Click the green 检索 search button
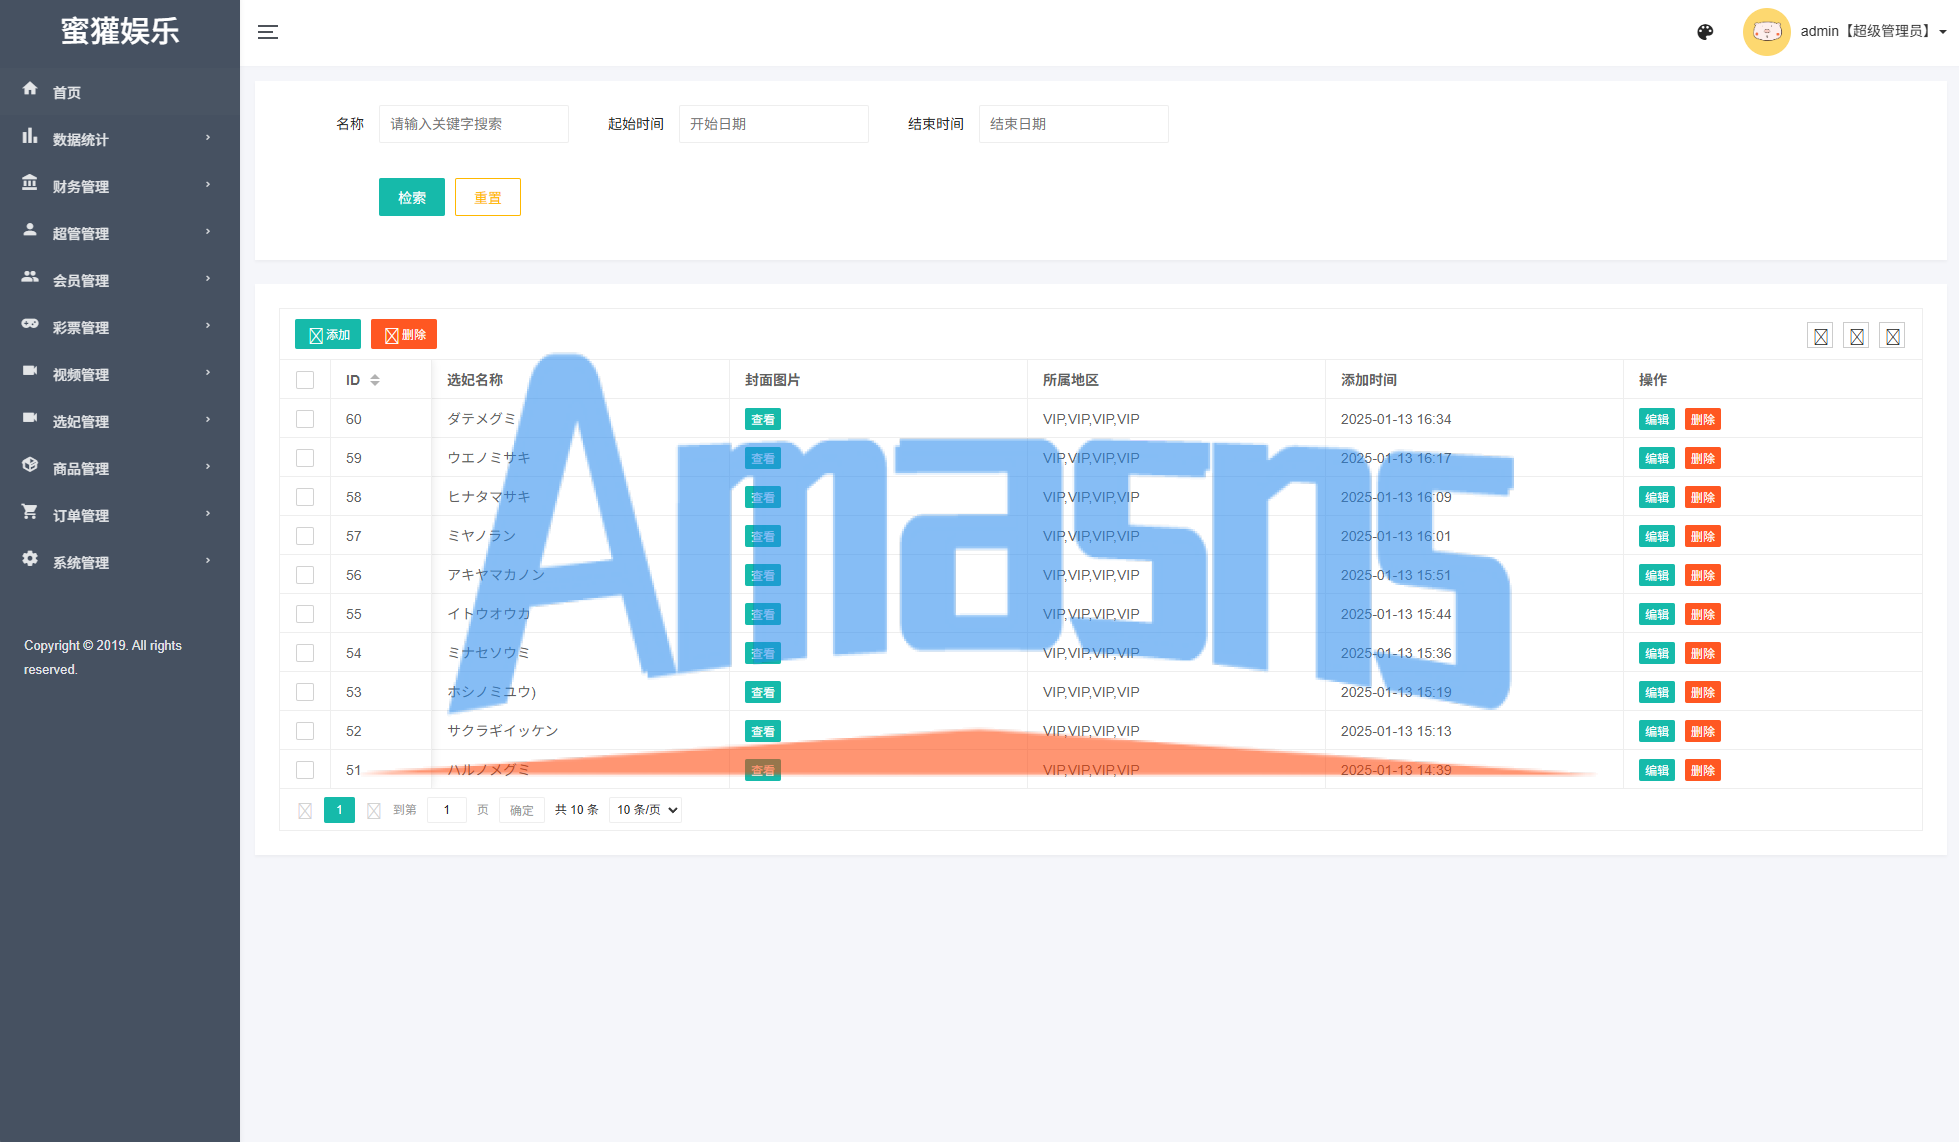This screenshot has height=1142, width=1959. [x=412, y=197]
